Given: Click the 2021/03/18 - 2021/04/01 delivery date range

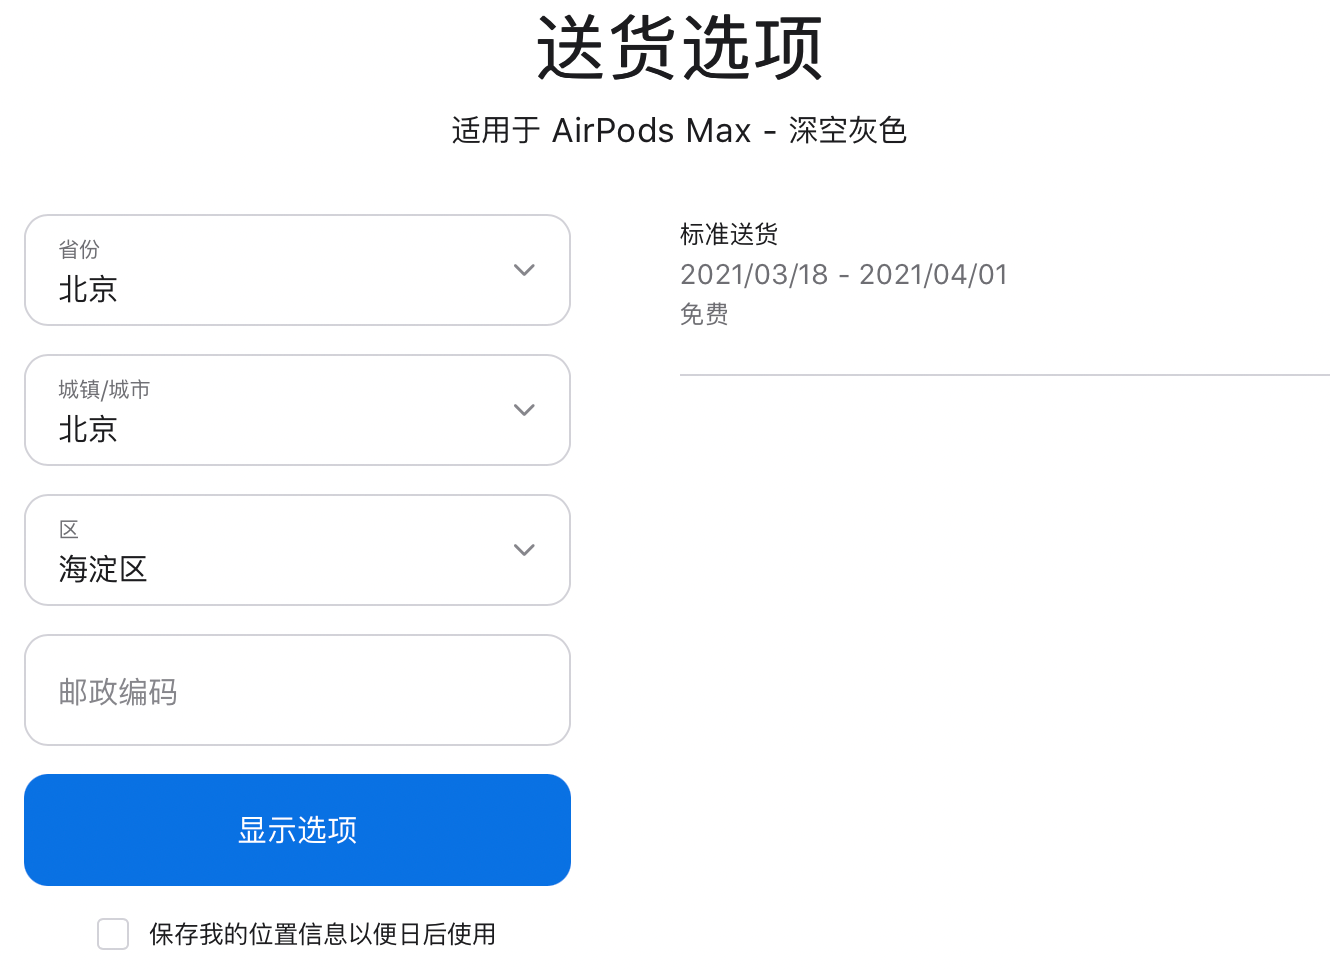Looking at the screenshot, I should pyautogui.click(x=844, y=274).
